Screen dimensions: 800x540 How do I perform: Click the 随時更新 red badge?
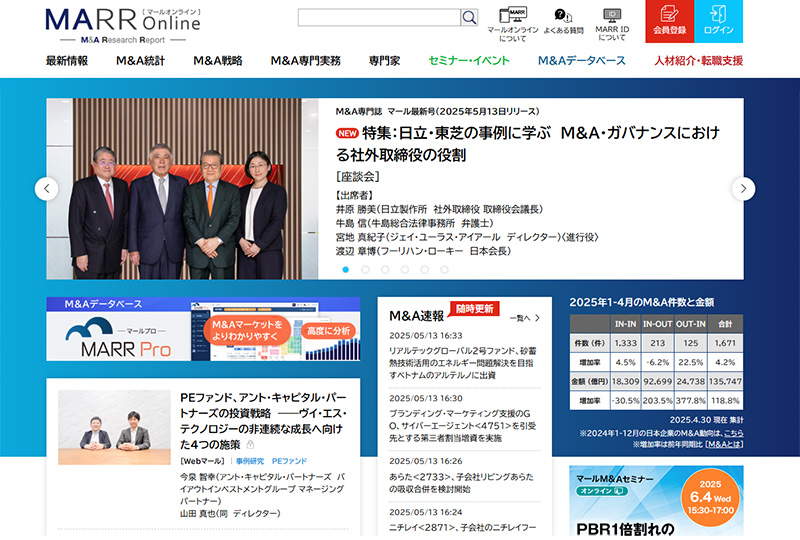click(x=474, y=309)
